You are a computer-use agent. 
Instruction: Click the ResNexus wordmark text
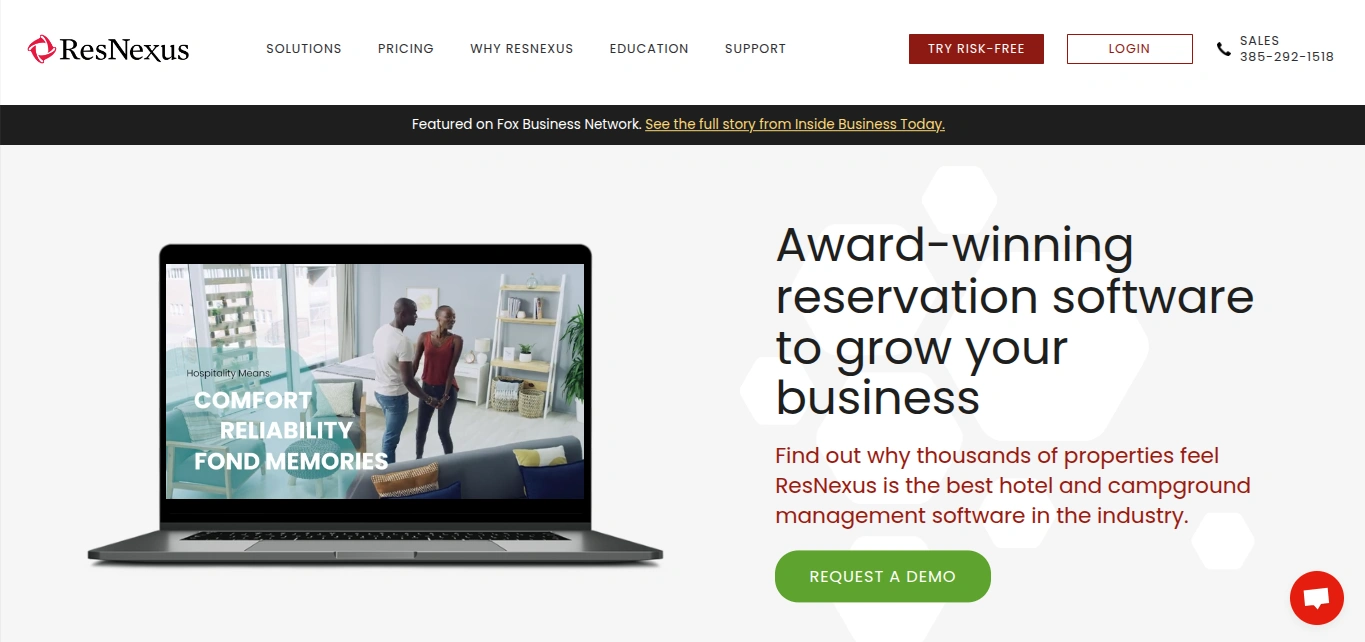(x=124, y=49)
